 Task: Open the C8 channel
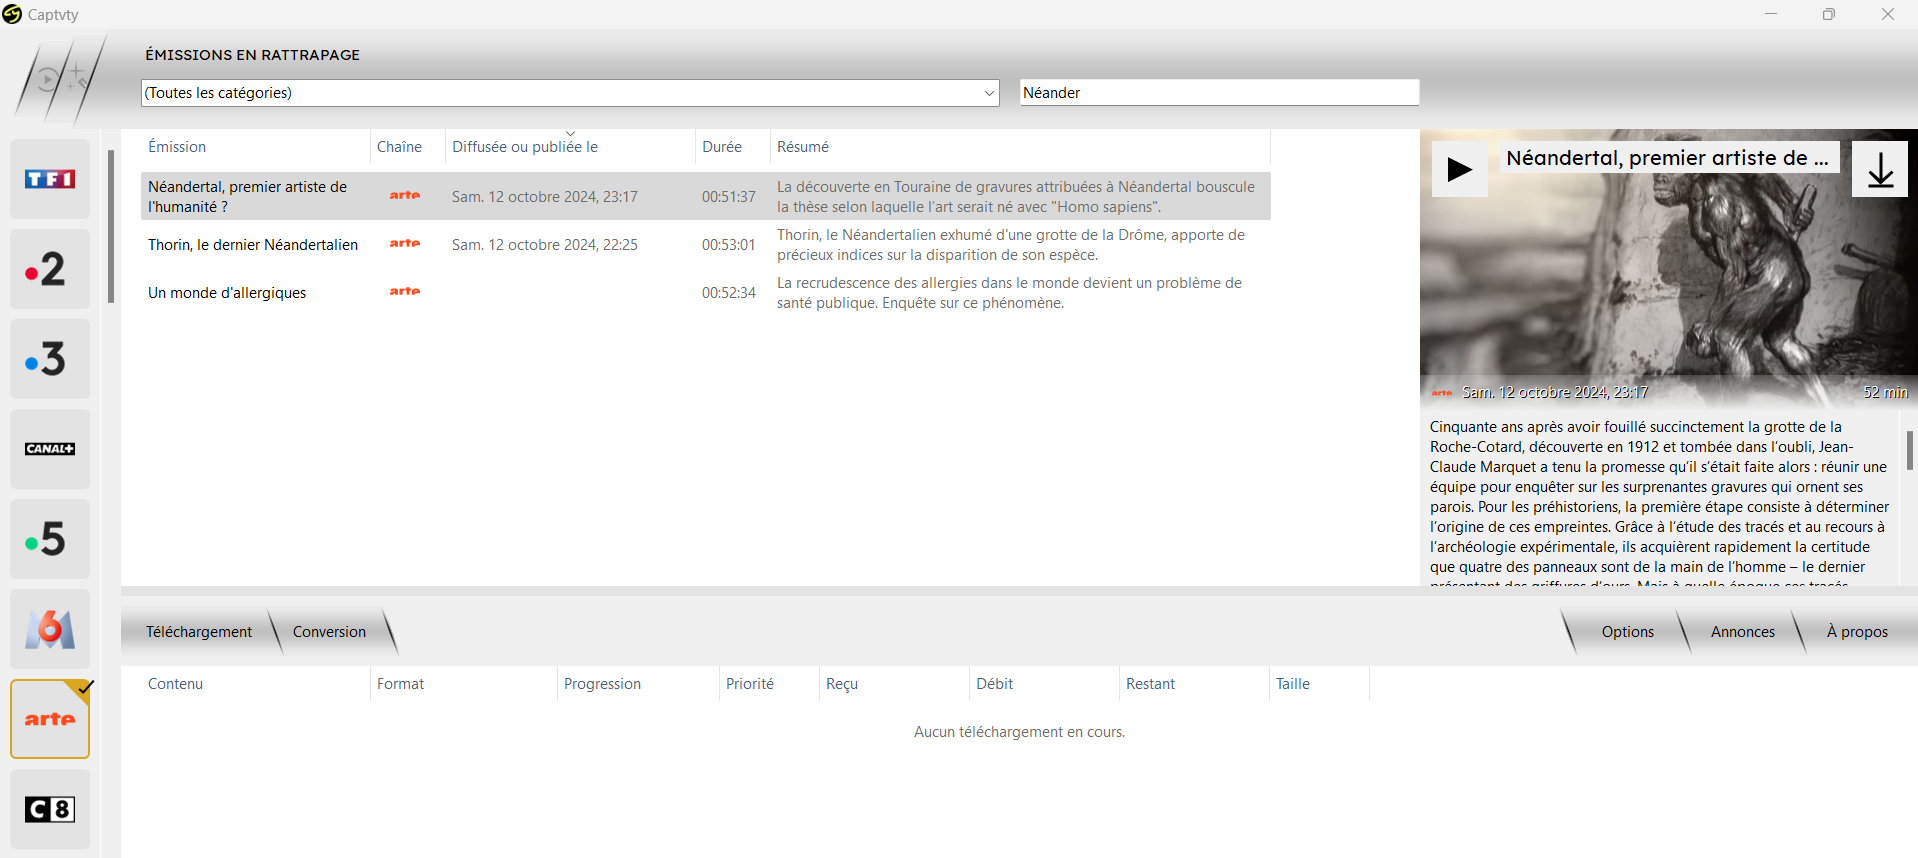50,809
